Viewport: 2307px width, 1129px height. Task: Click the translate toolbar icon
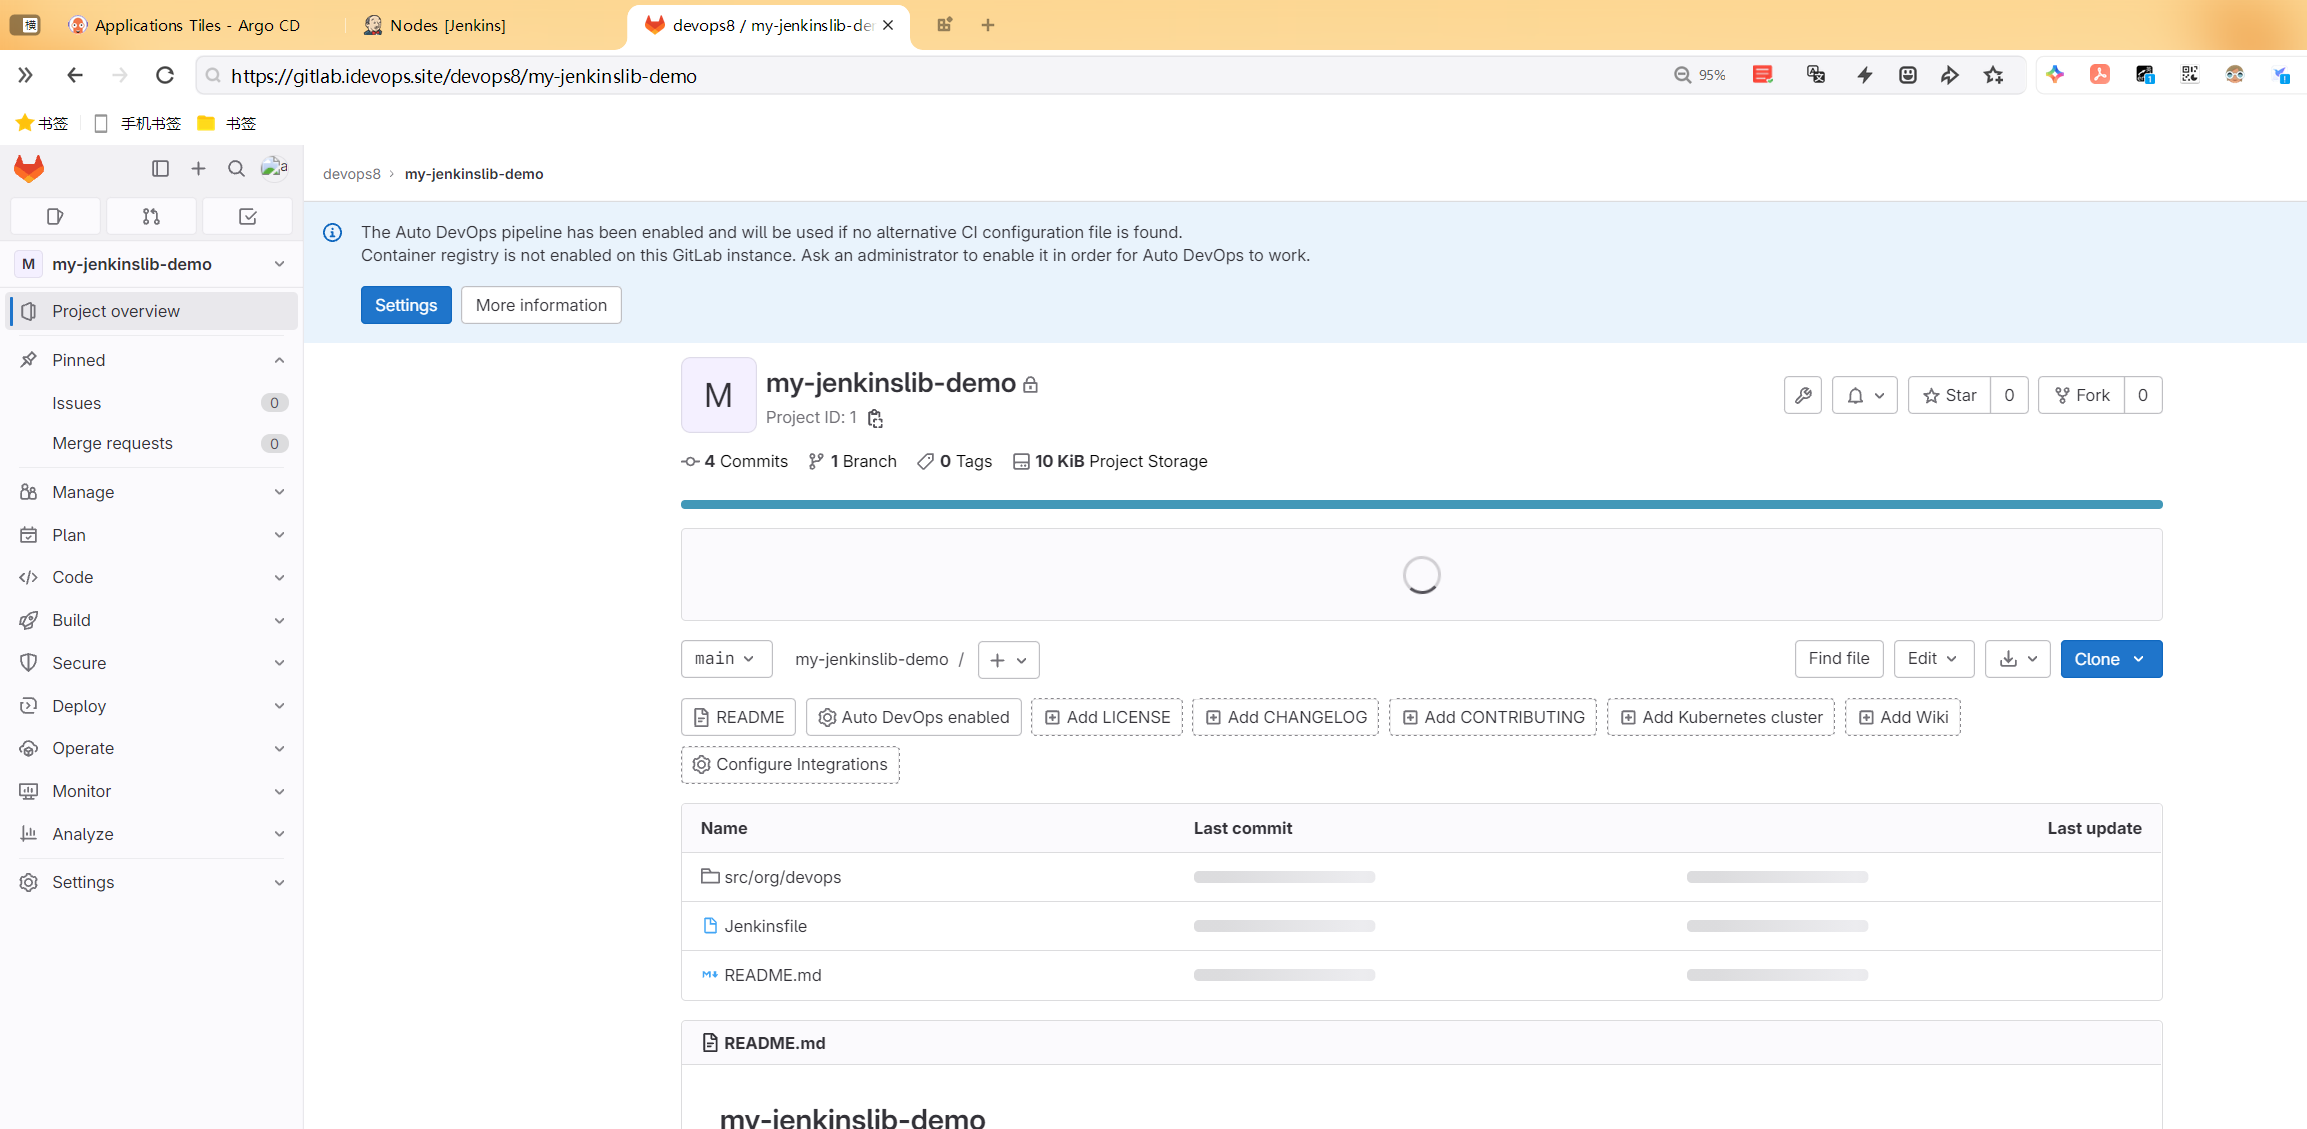(1816, 75)
